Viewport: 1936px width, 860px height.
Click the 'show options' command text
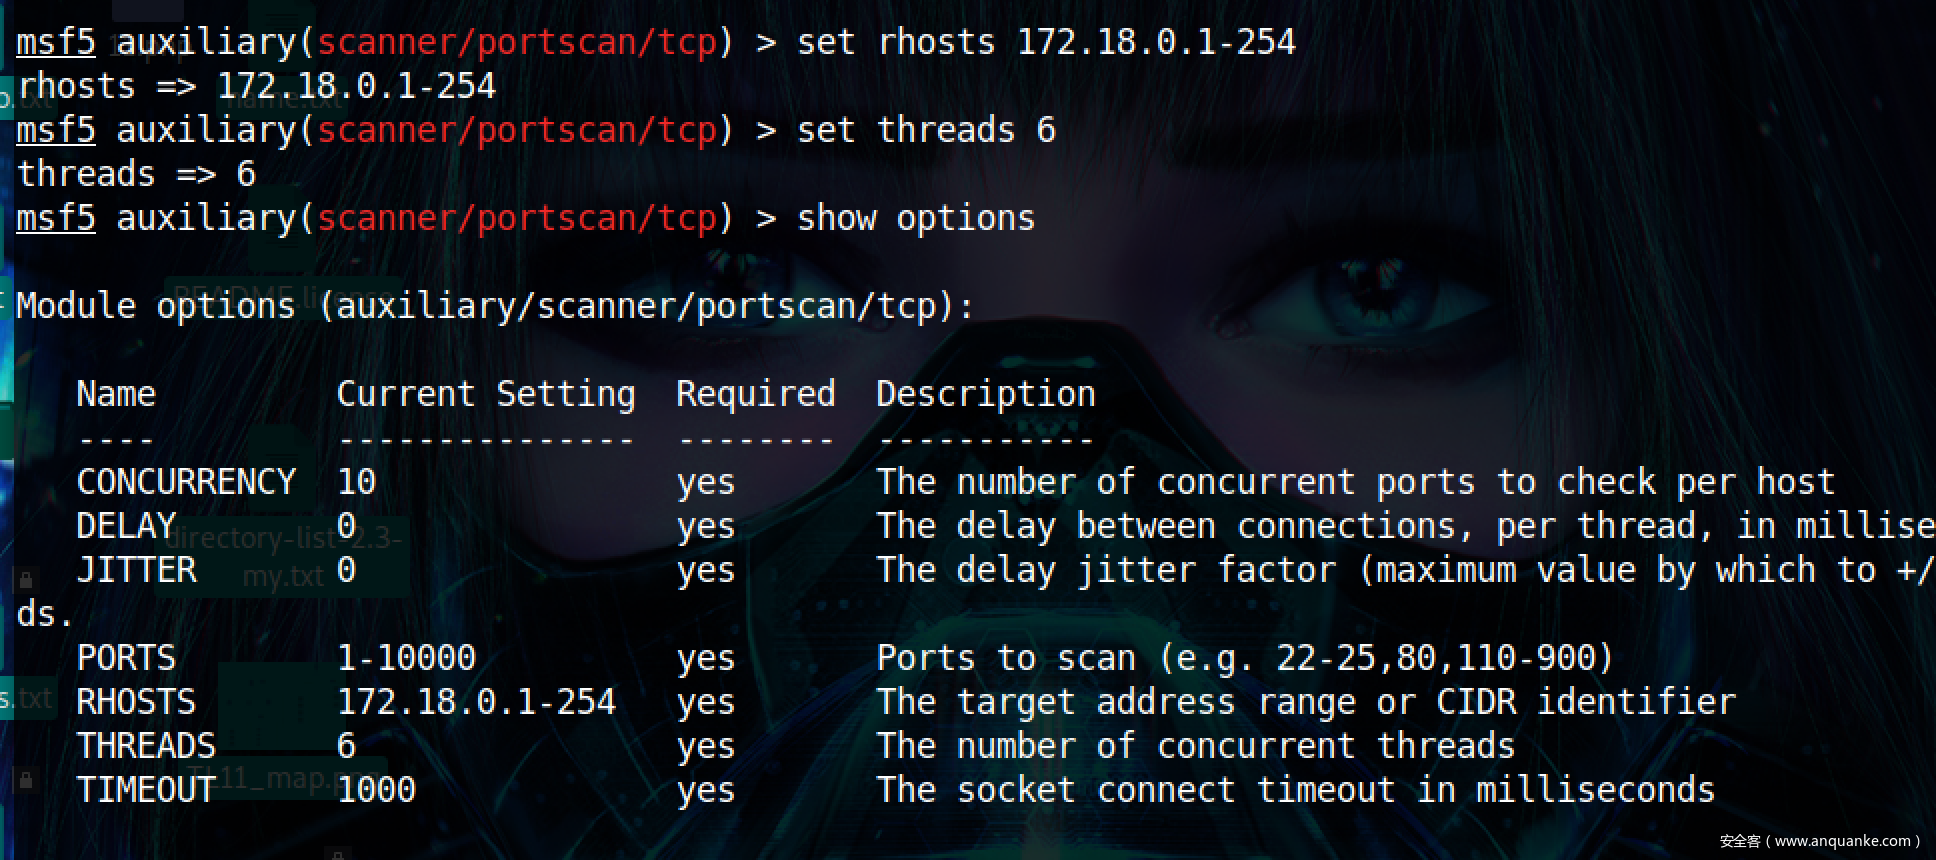[x=916, y=218]
